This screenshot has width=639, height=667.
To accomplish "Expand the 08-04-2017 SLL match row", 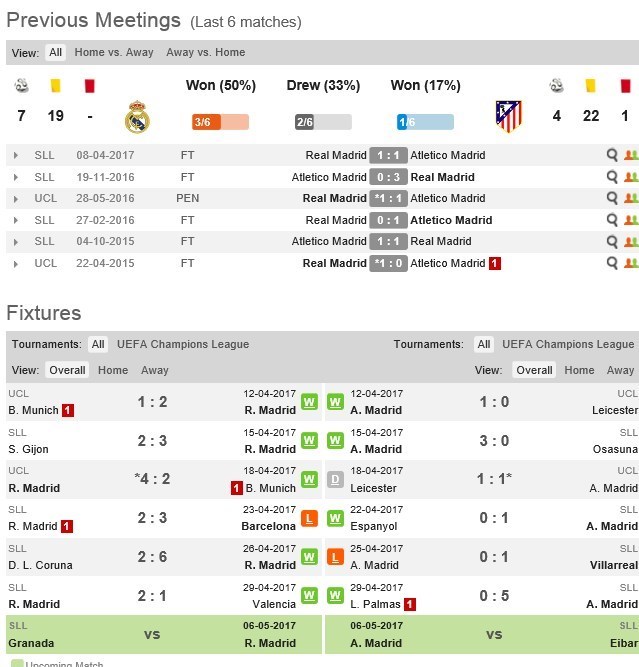I will tap(15, 155).
